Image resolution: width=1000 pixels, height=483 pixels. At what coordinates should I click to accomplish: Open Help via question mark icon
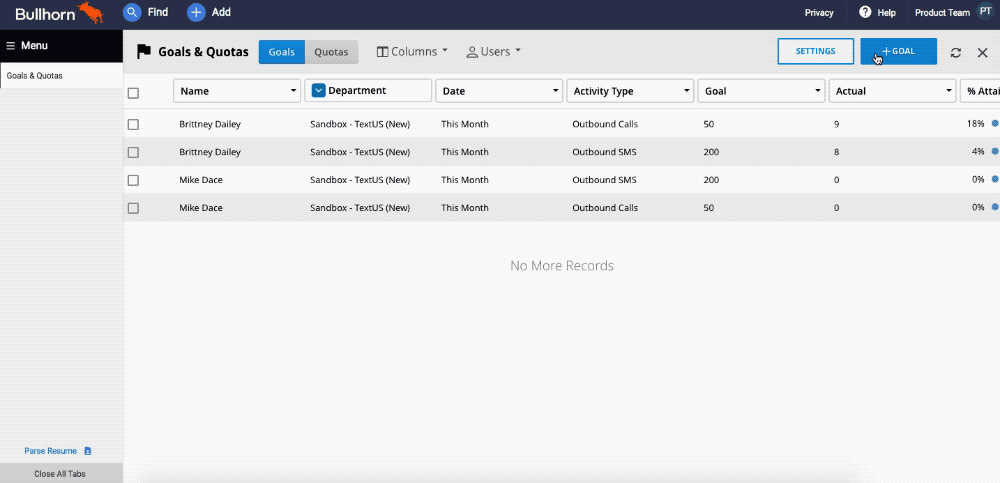[x=865, y=13]
